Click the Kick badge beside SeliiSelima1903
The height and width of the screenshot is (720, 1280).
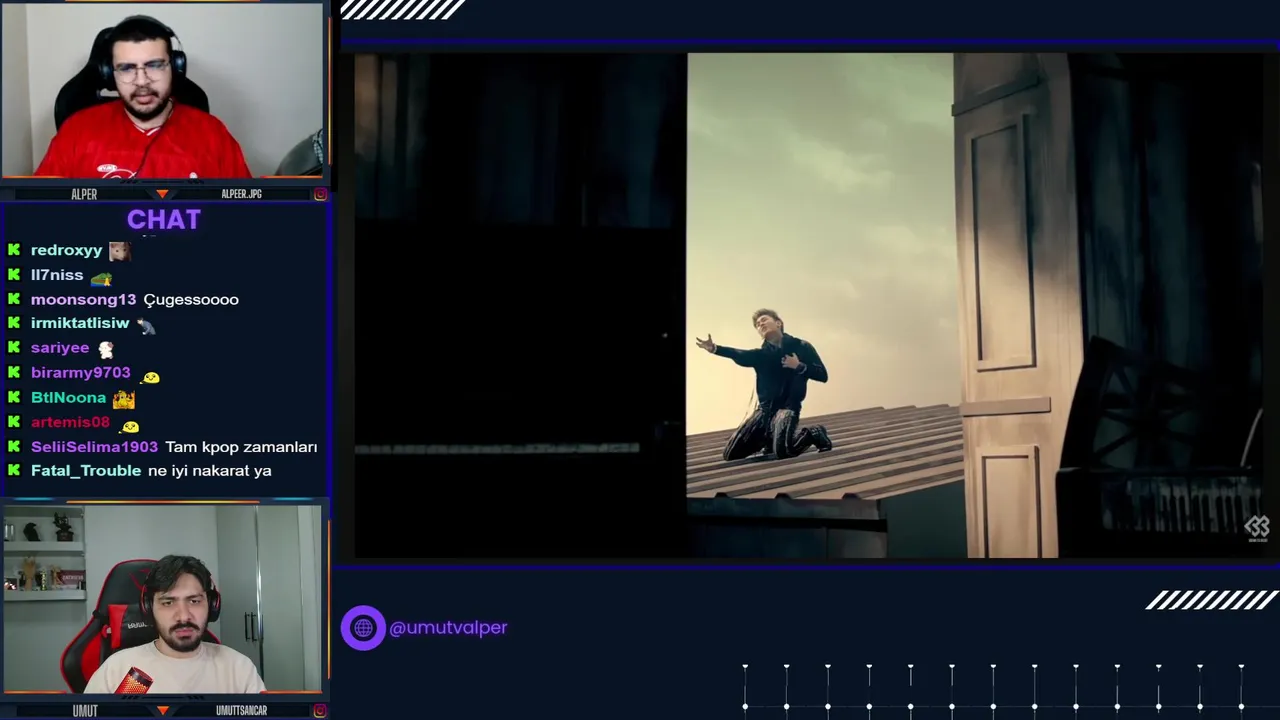14,446
